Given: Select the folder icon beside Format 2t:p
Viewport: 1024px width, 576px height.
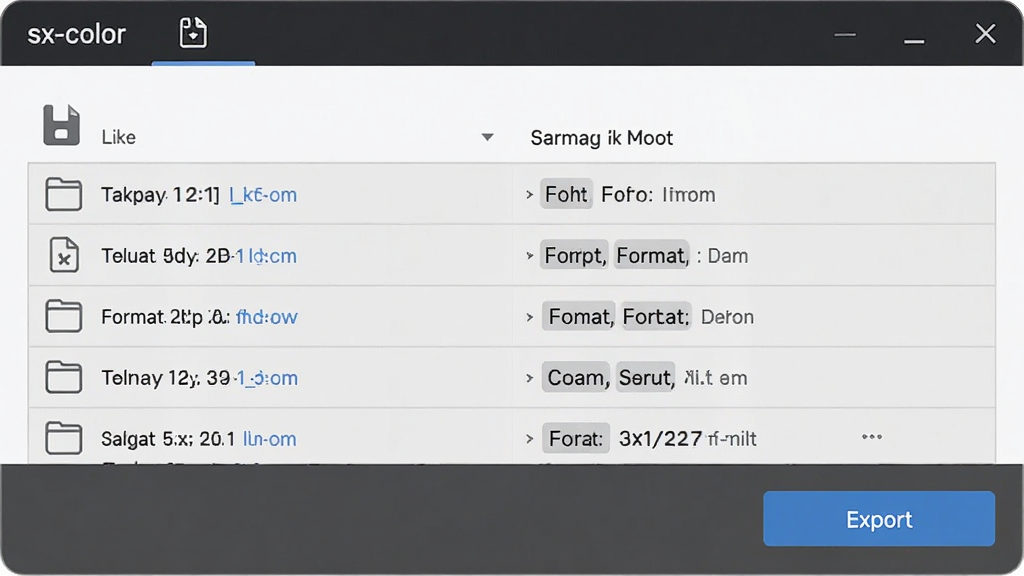Looking at the screenshot, I should click(63, 316).
